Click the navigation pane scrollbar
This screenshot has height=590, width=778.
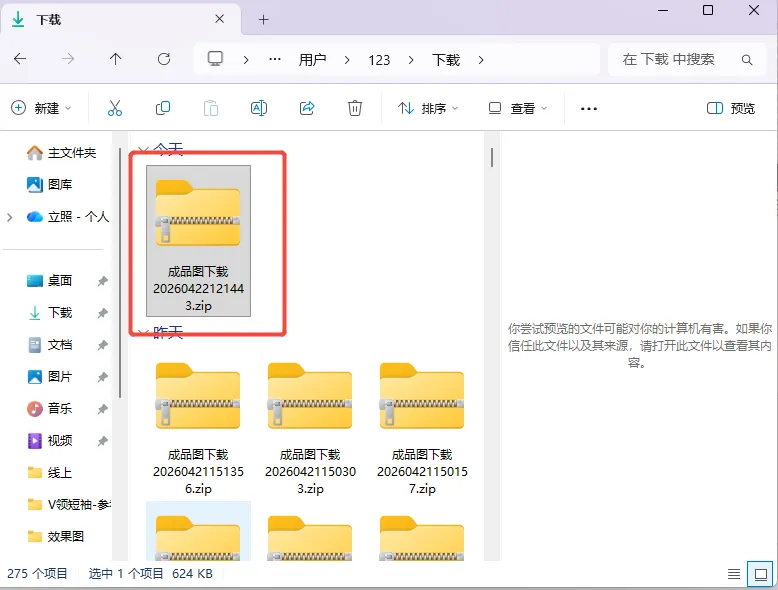point(120,272)
